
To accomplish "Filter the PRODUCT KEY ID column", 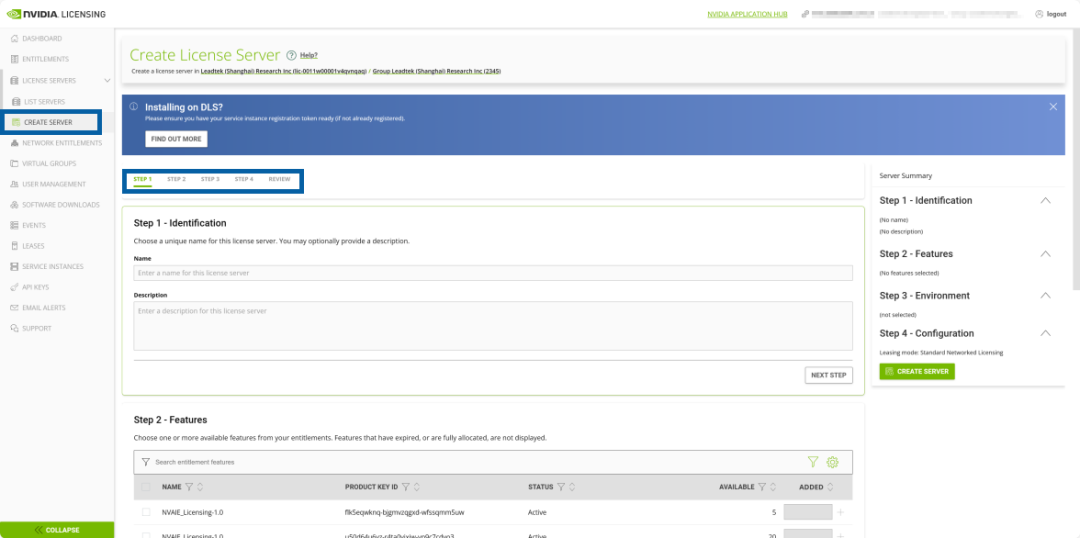I will [406, 487].
